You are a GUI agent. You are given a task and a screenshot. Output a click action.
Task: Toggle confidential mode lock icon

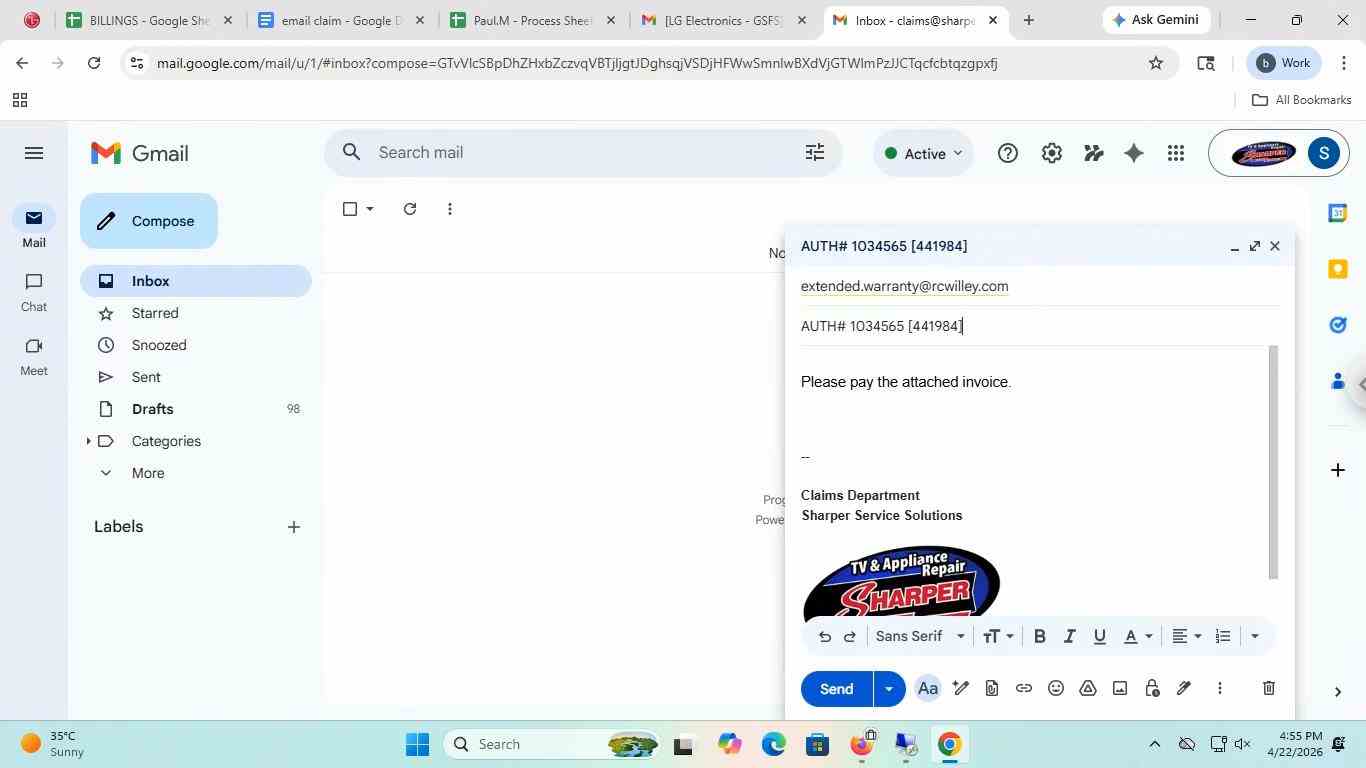coord(1151,688)
